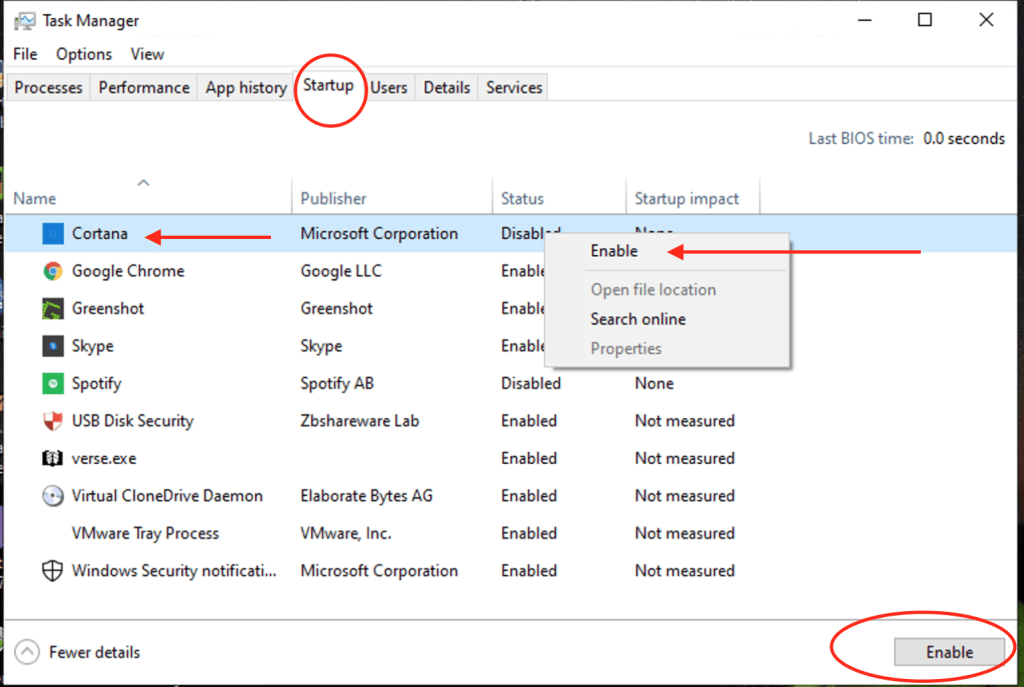Select the USB Disk Security shield icon
Viewport: 1024px width, 687px height.
pyautogui.click(x=53, y=421)
